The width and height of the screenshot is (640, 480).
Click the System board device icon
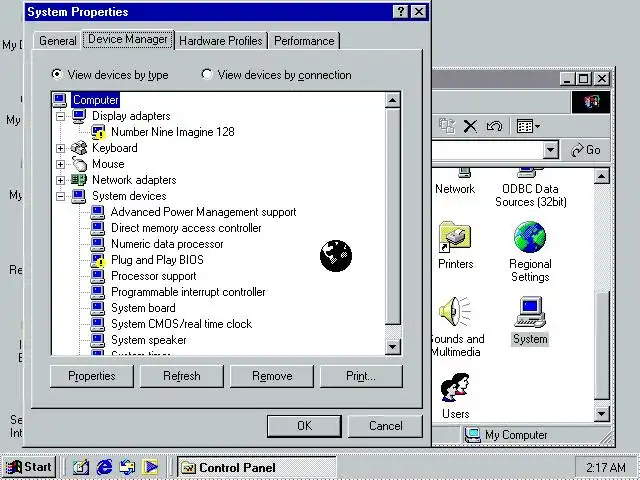click(x=98, y=308)
